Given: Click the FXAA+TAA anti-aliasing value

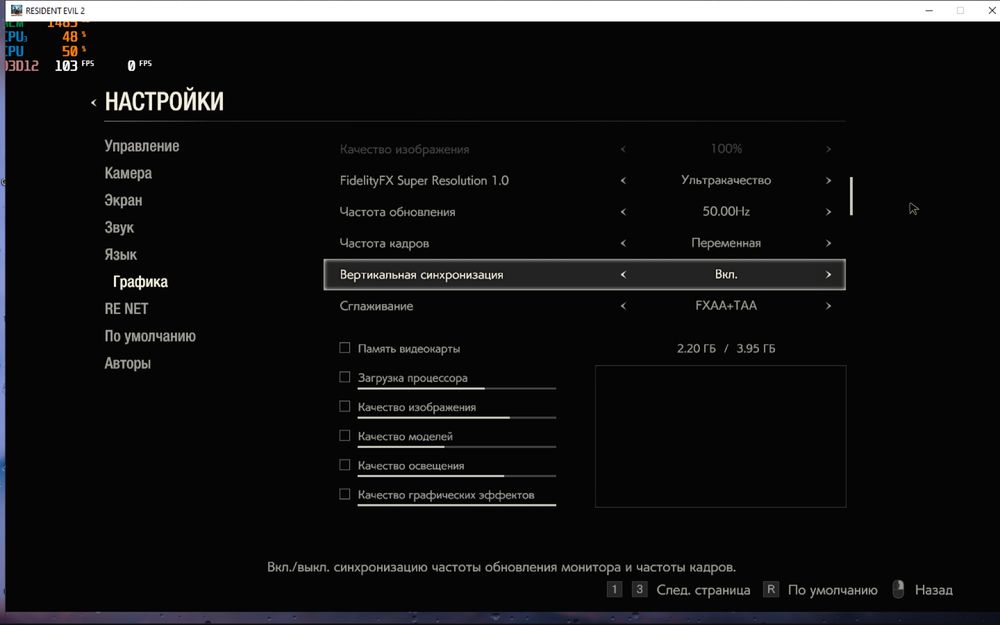Looking at the screenshot, I should tap(726, 306).
